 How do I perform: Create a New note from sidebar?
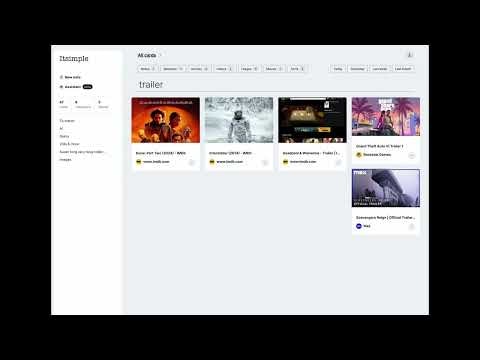(70, 77)
